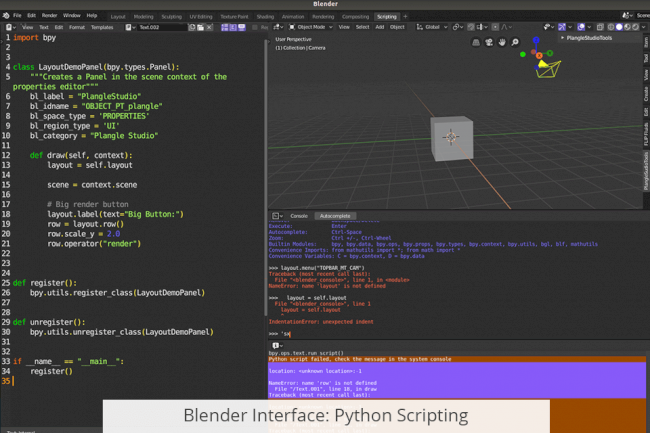Click the Autocomplete button in the console

[x=335, y=216]
